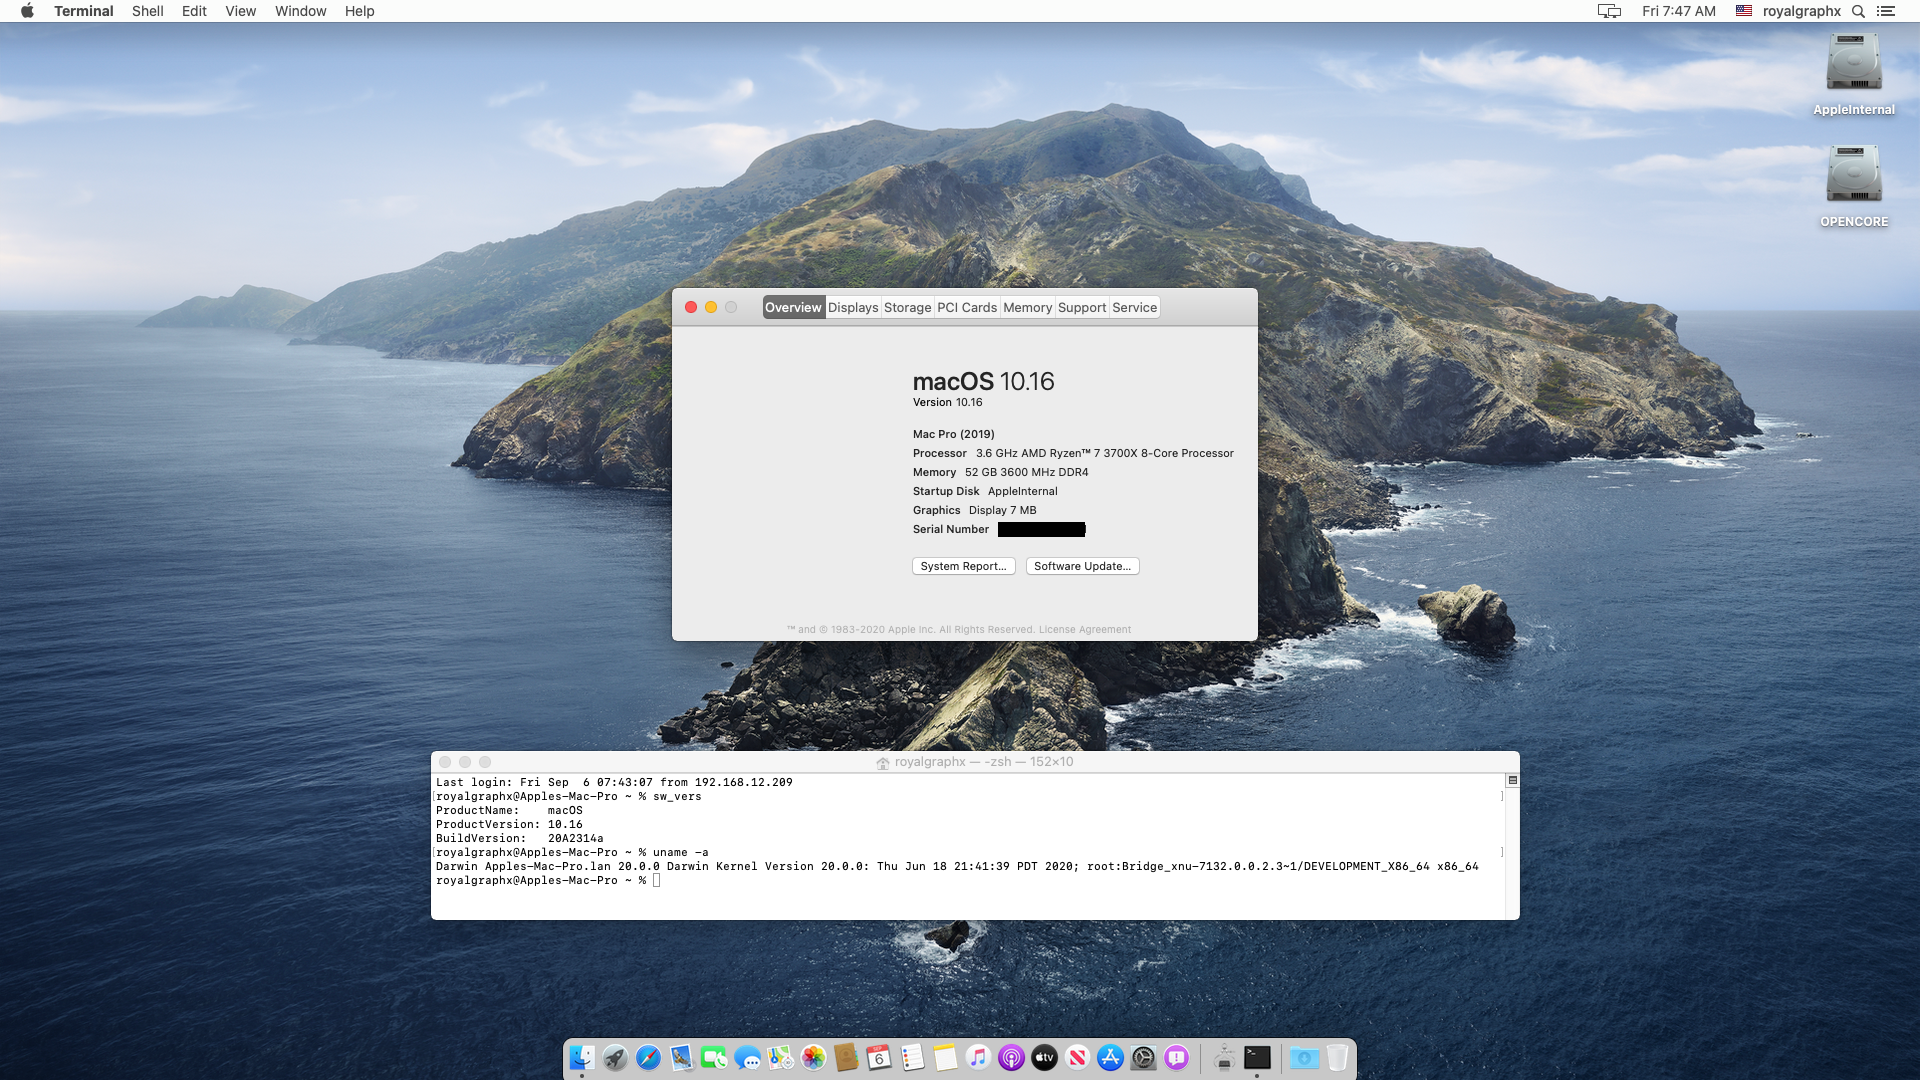Select AppleInternal drive on desktop

[1854, 74]
